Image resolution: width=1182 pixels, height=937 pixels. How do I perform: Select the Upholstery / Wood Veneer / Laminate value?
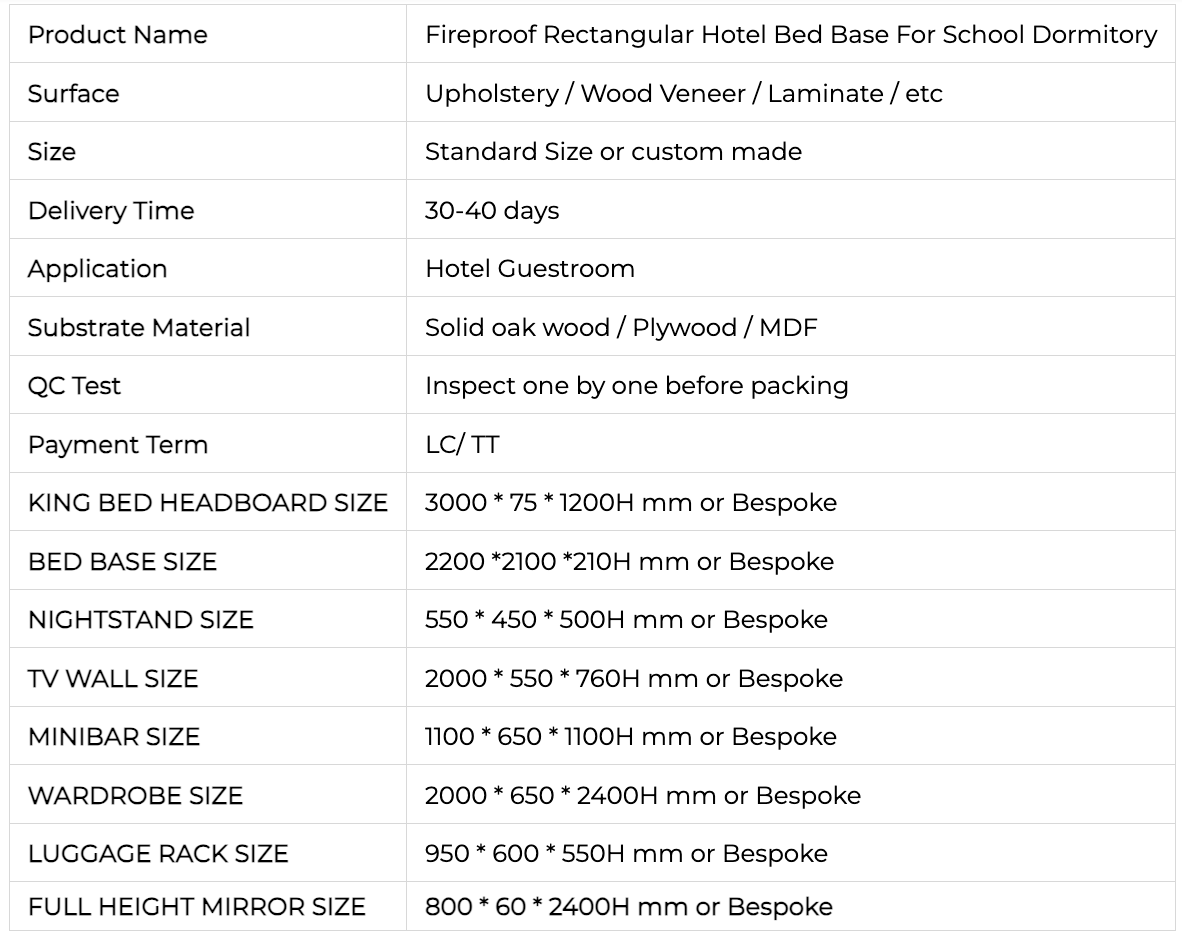click(683, 94)
